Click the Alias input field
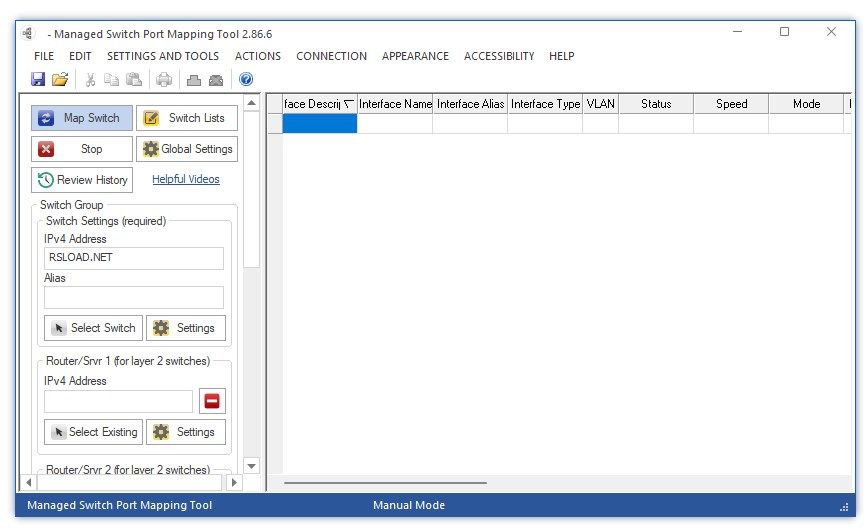This screenshot has width=866, height=531. (x=134, y=297)
